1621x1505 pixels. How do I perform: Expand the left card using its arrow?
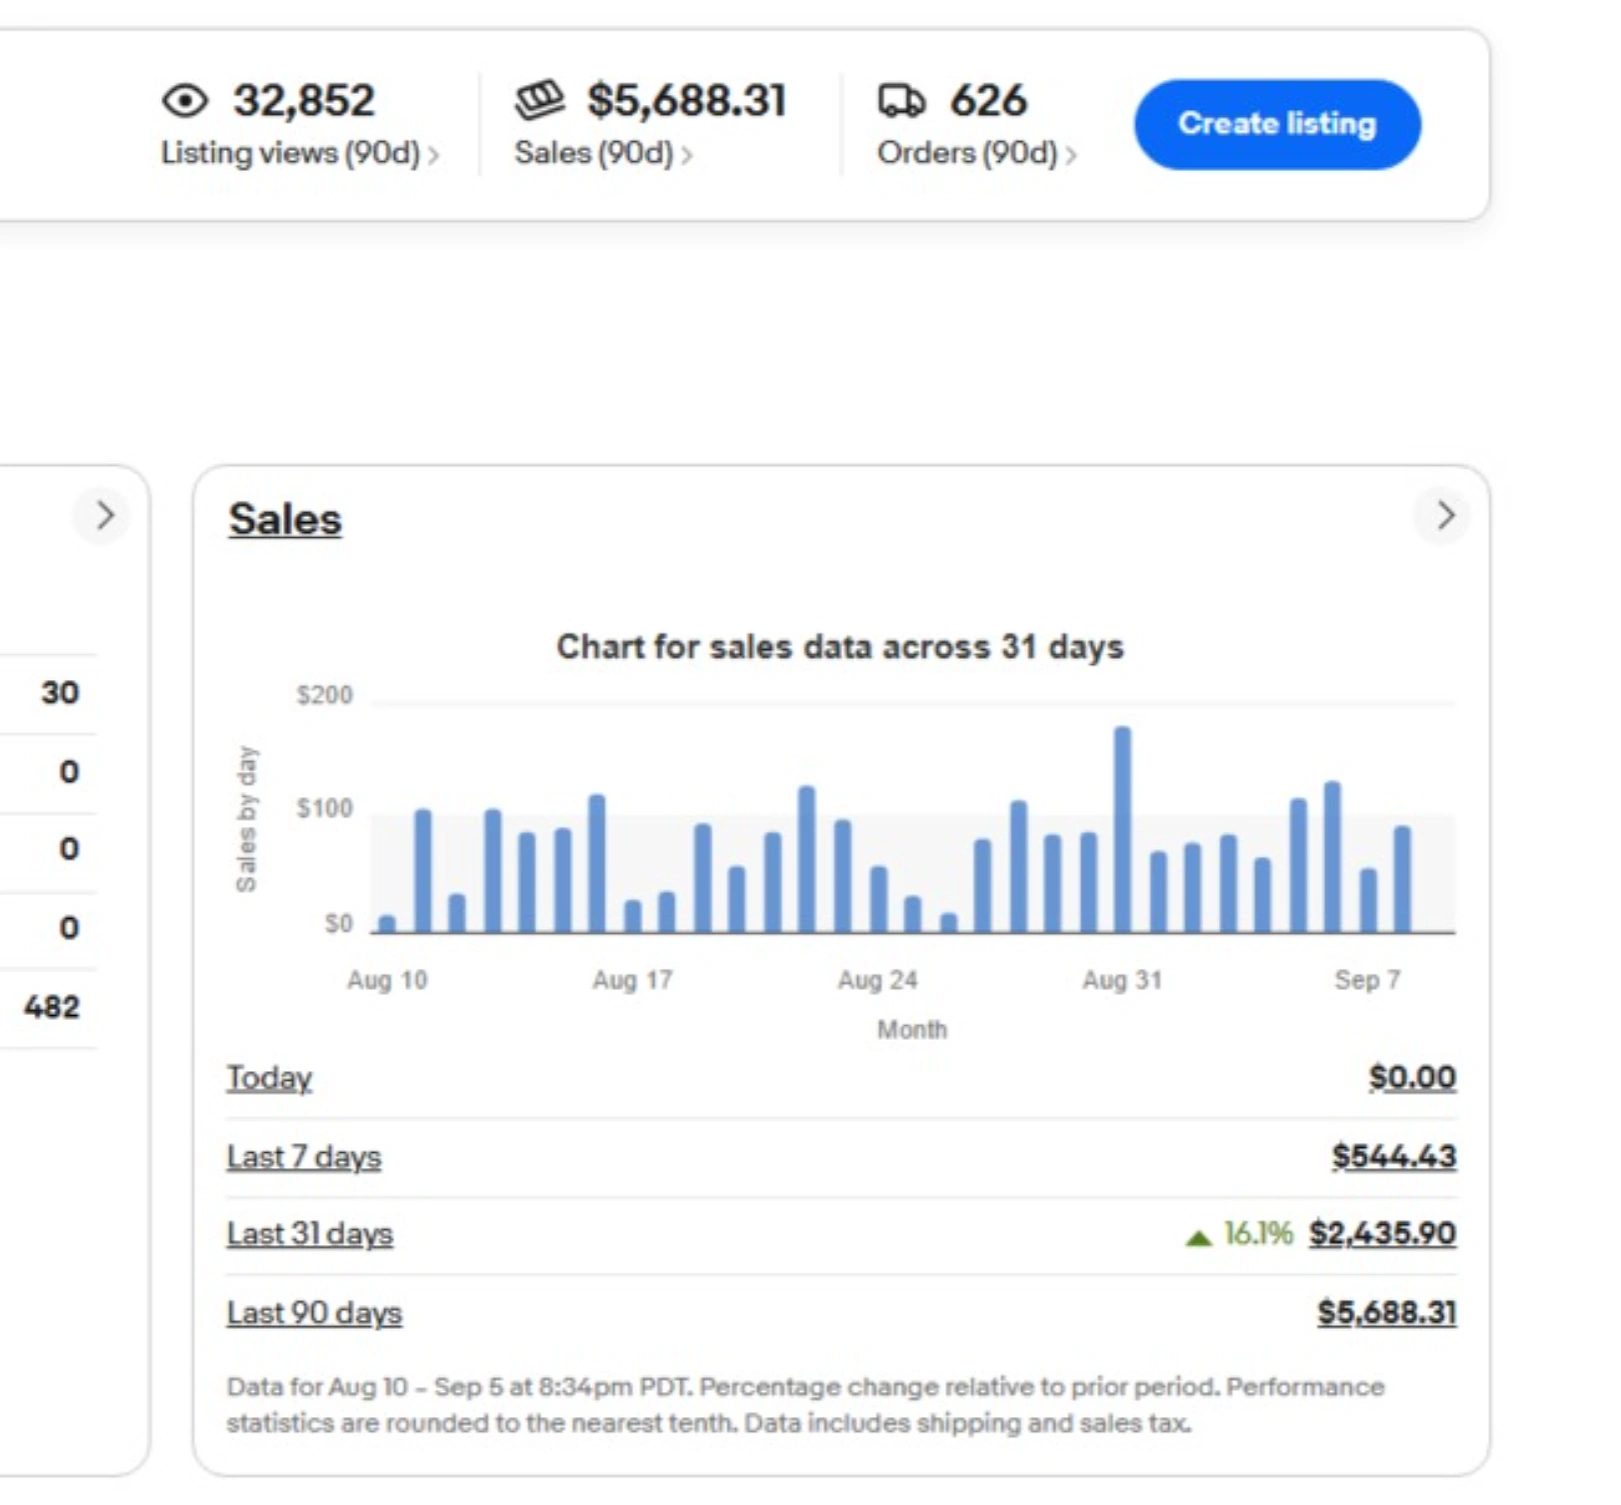click(104, 516)
